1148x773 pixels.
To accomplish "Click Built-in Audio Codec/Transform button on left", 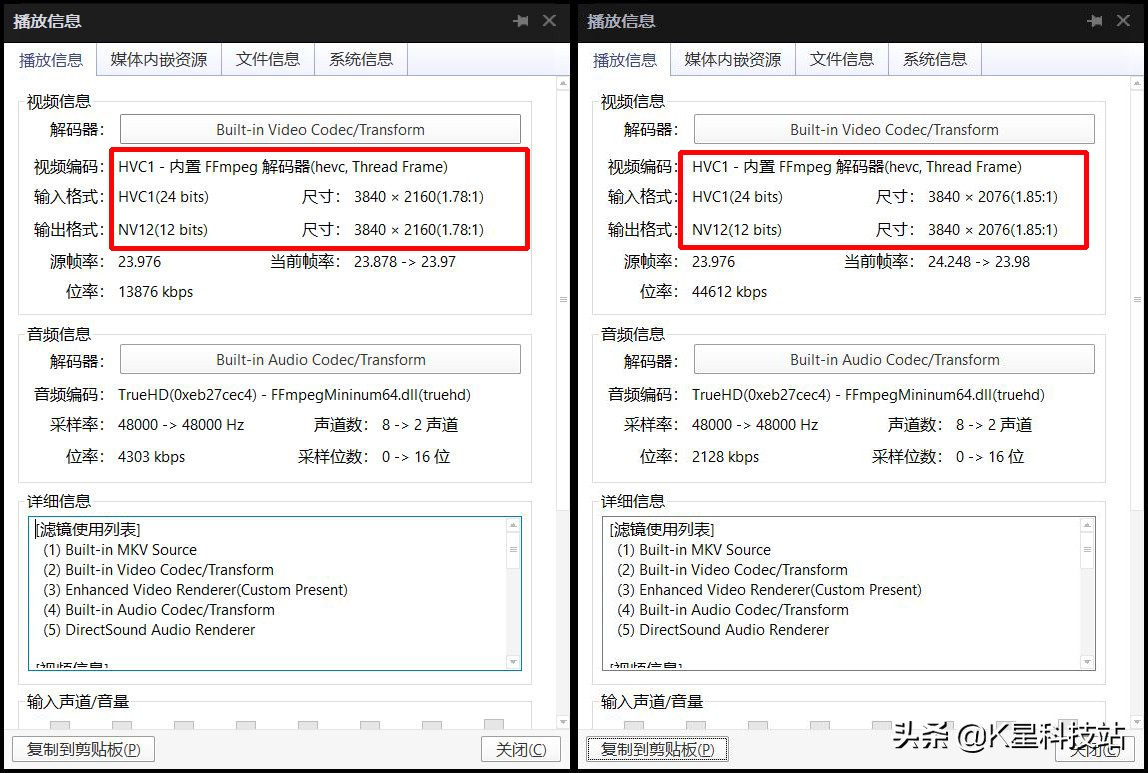I will pos(320,359).
